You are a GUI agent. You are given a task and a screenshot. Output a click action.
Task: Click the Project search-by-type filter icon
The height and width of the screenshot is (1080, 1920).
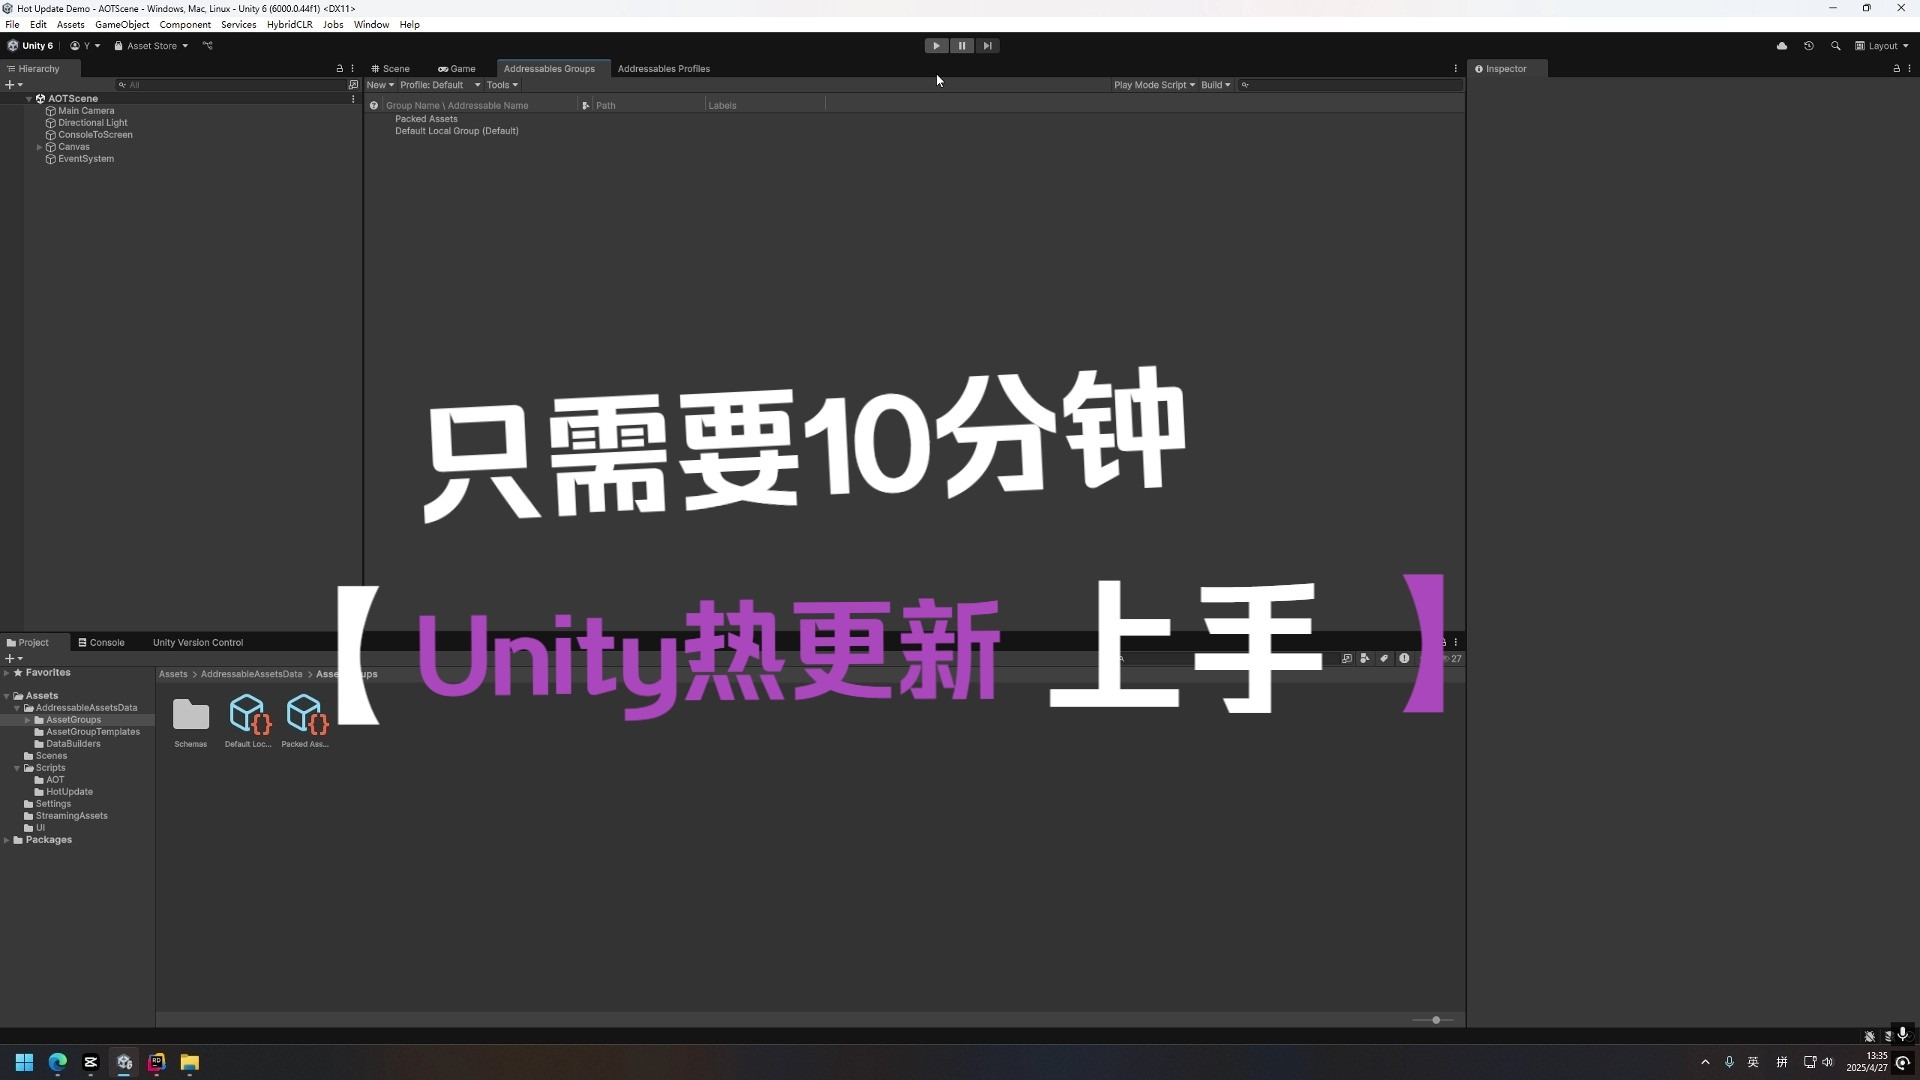point(1365,659)
